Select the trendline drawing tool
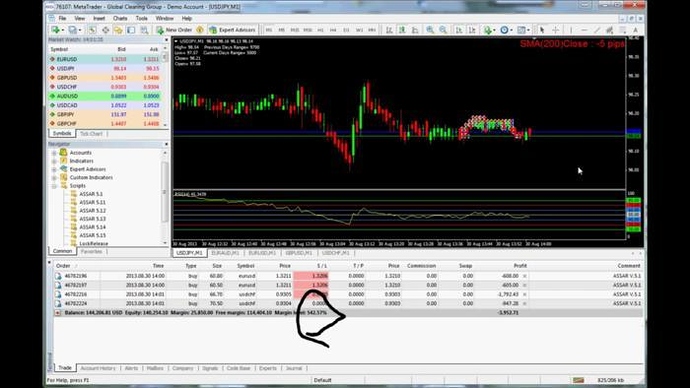This screenshot has height=388, width=690. click(597, 30)
